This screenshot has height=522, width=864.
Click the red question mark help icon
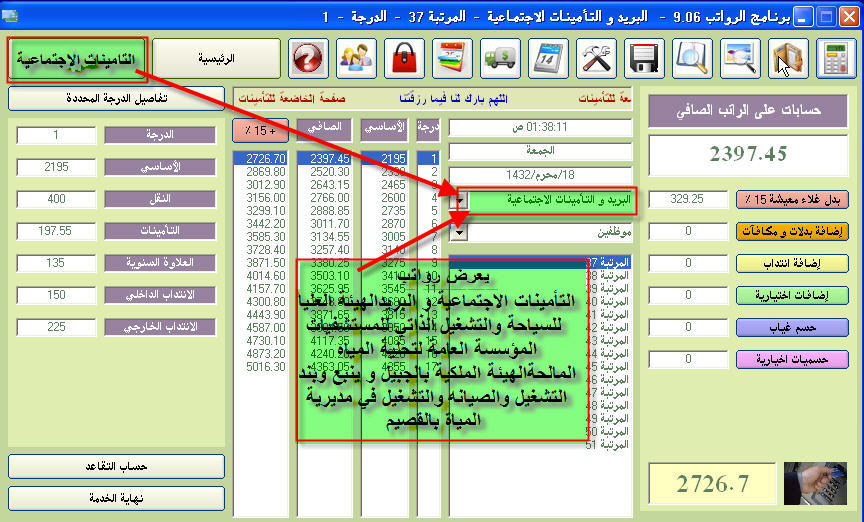pyautogui.click(x=309, y=59)
